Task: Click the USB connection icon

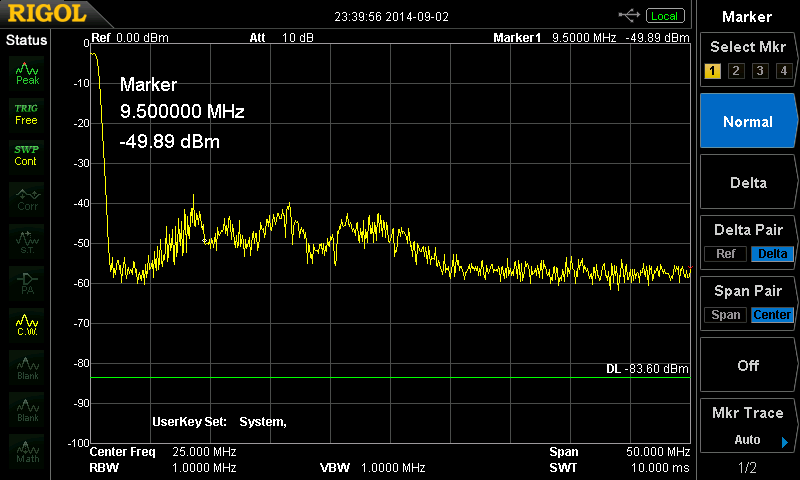Action: point(630,15)
